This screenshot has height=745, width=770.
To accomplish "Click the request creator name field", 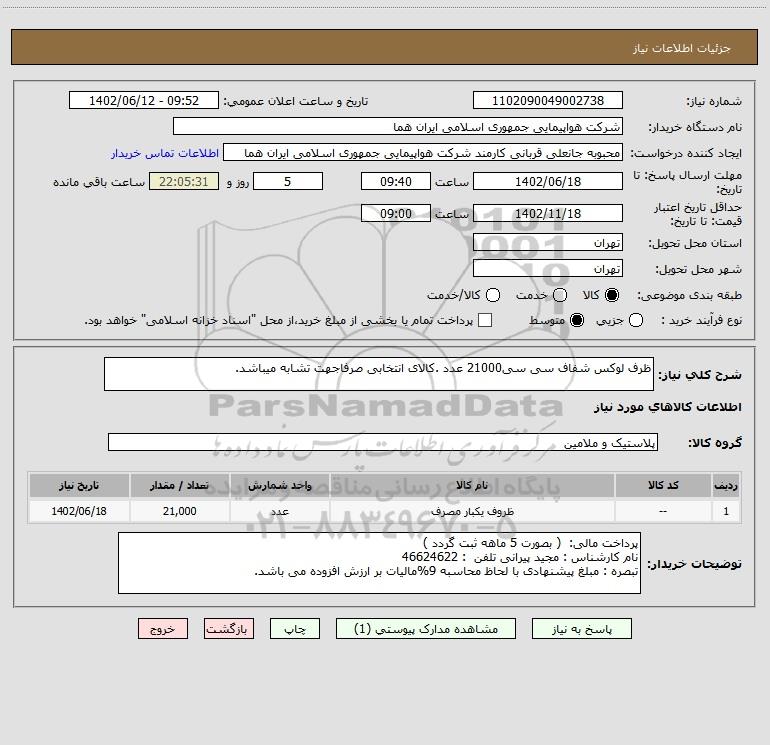I will [423, 152].
